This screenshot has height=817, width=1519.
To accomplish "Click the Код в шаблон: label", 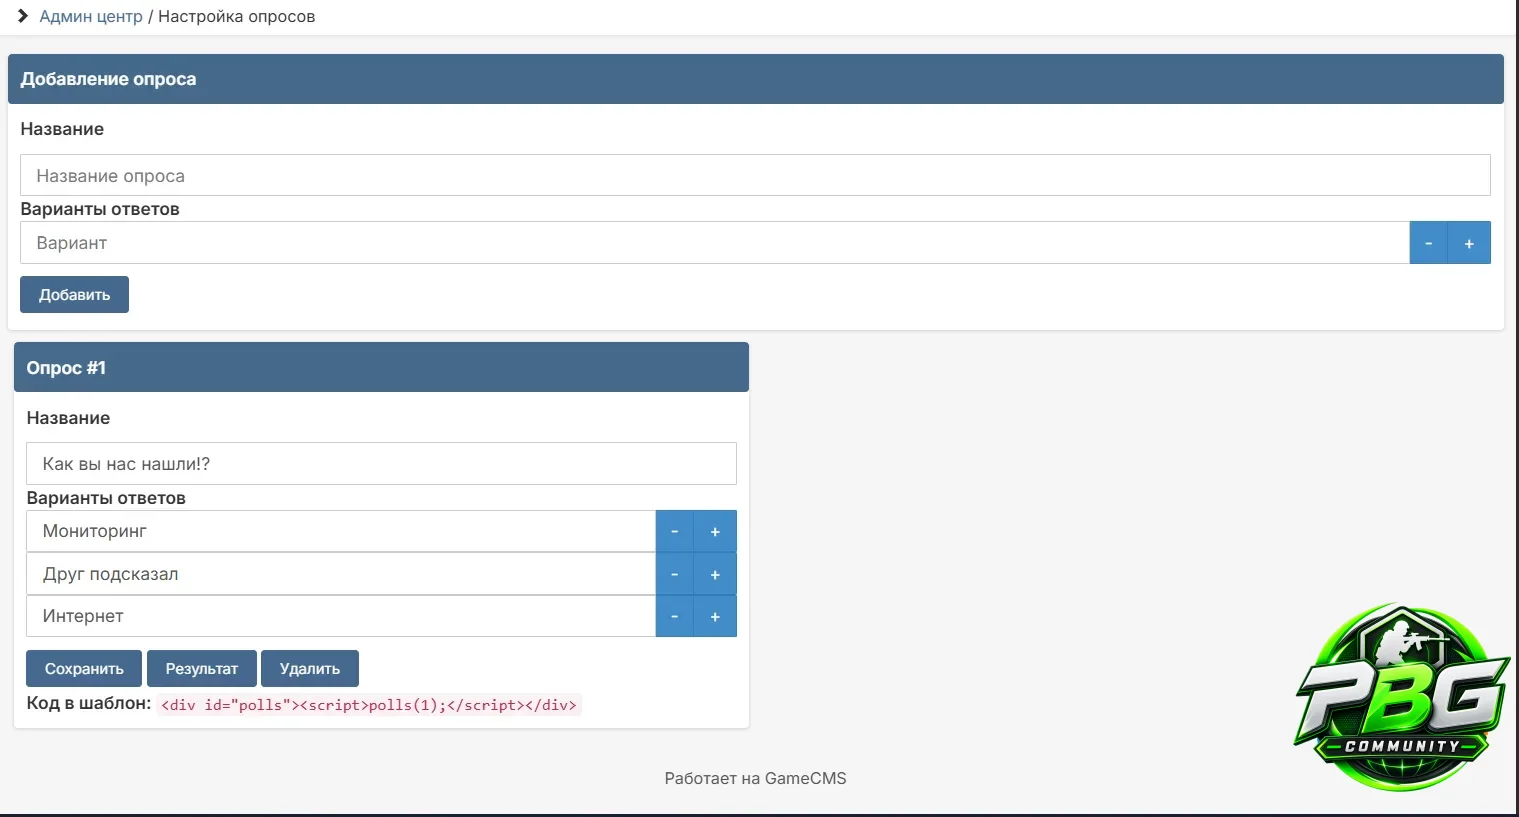I will point(88,703).
